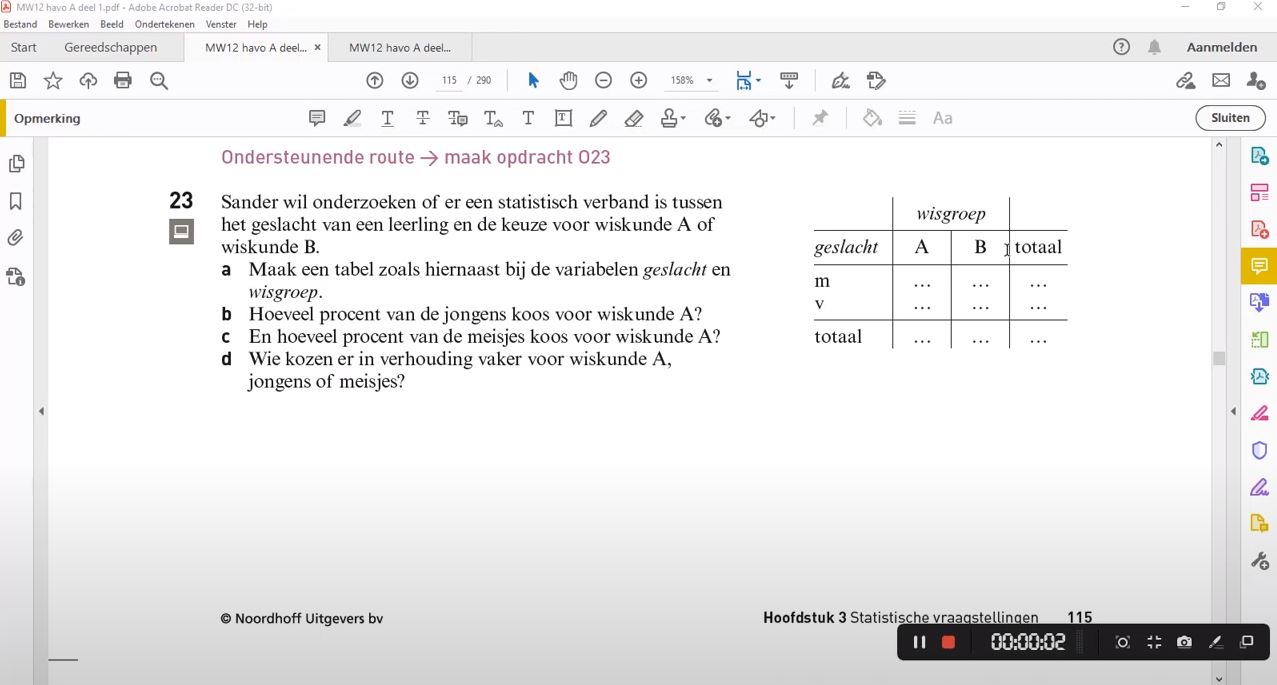
Task: Click the share with others person icon
Action: [x=1256, y=81]
